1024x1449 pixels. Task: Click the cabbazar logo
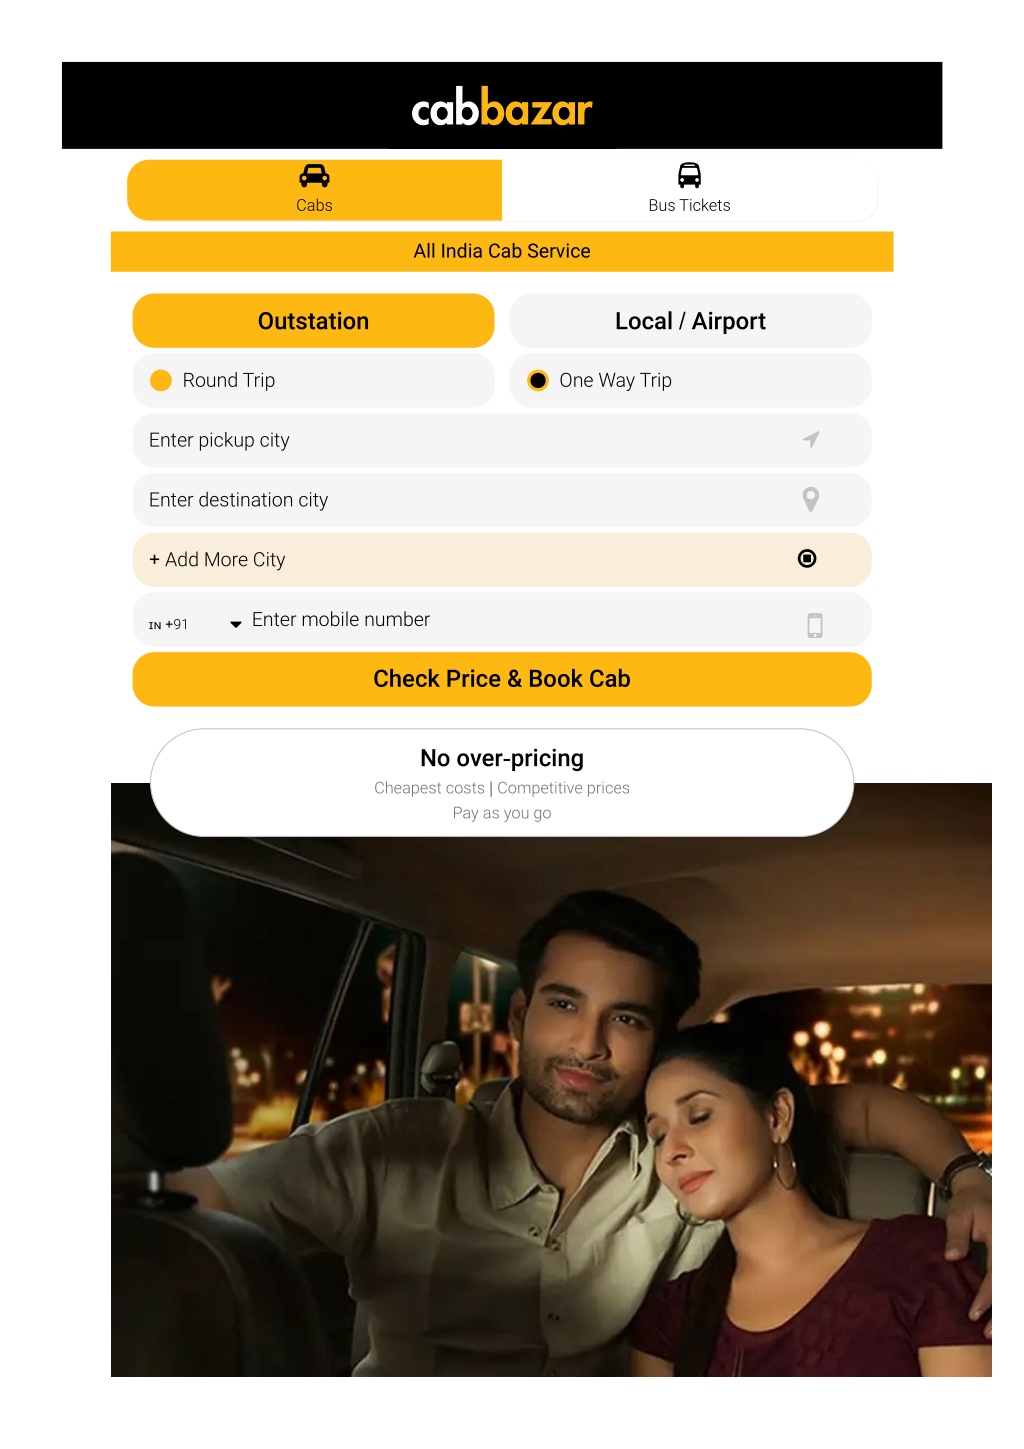tap(502, 107)
